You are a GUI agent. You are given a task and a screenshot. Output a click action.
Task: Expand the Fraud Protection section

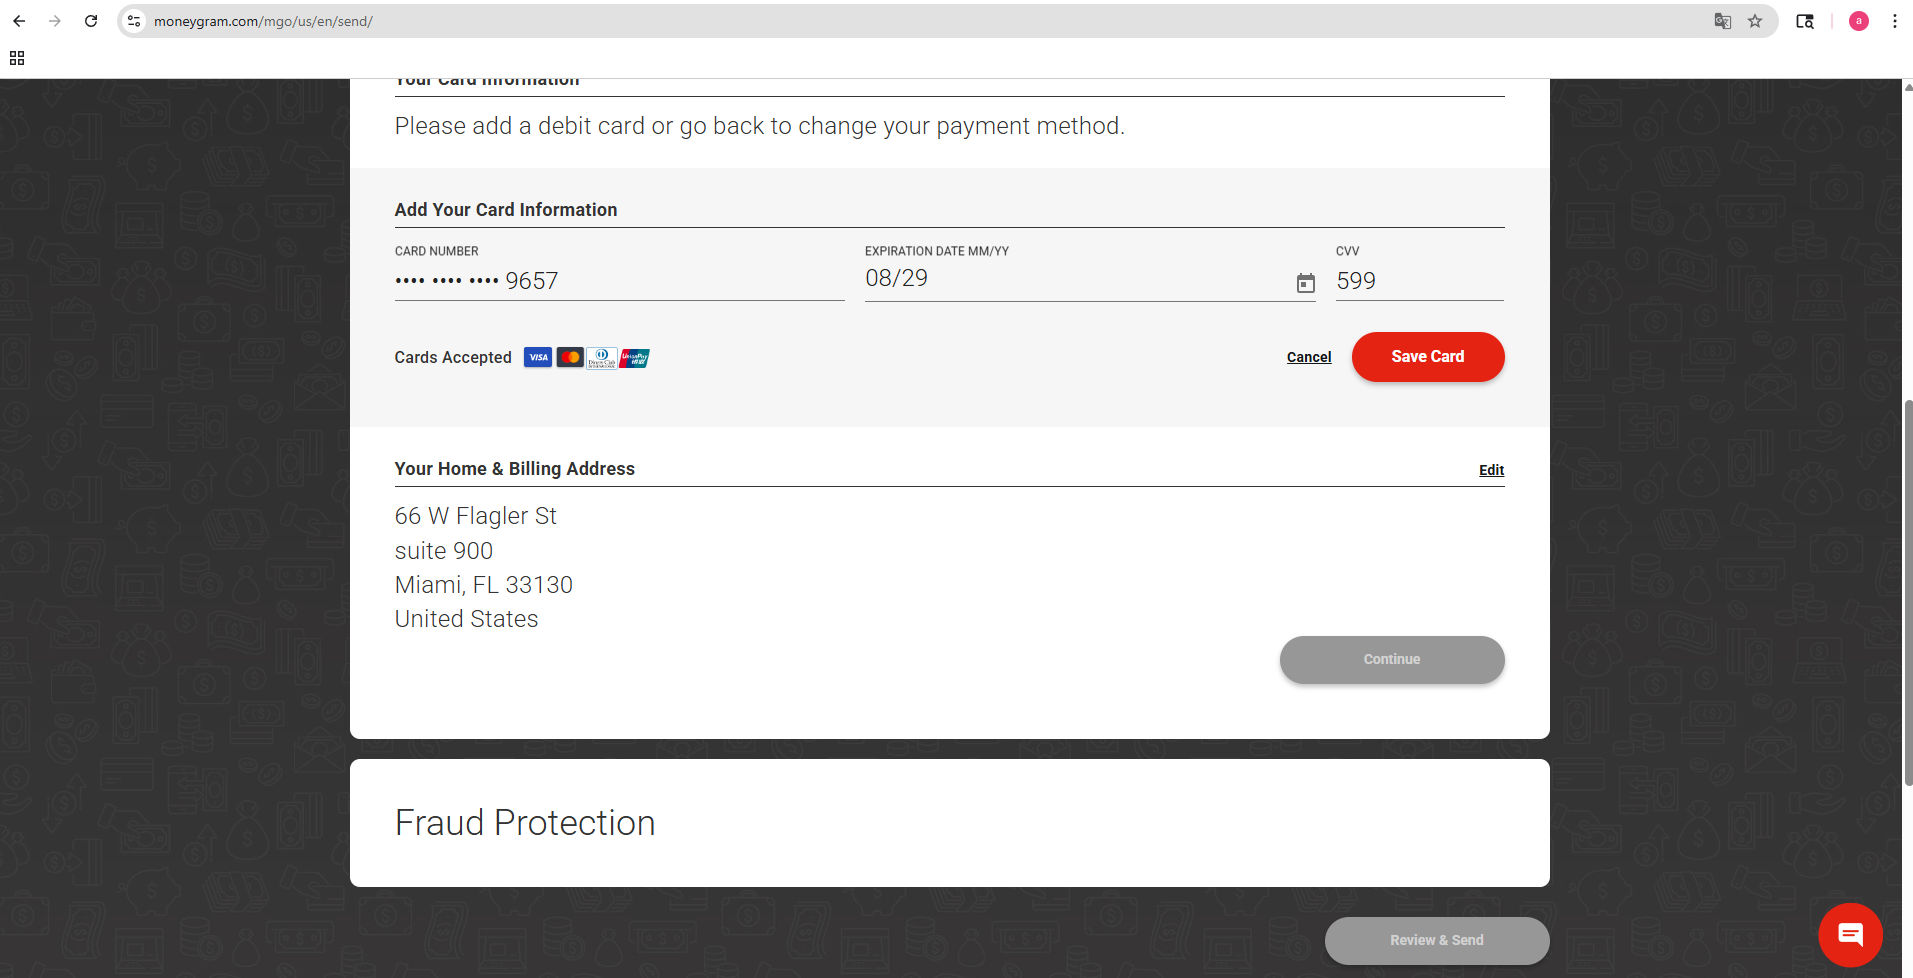click(525, 823)
